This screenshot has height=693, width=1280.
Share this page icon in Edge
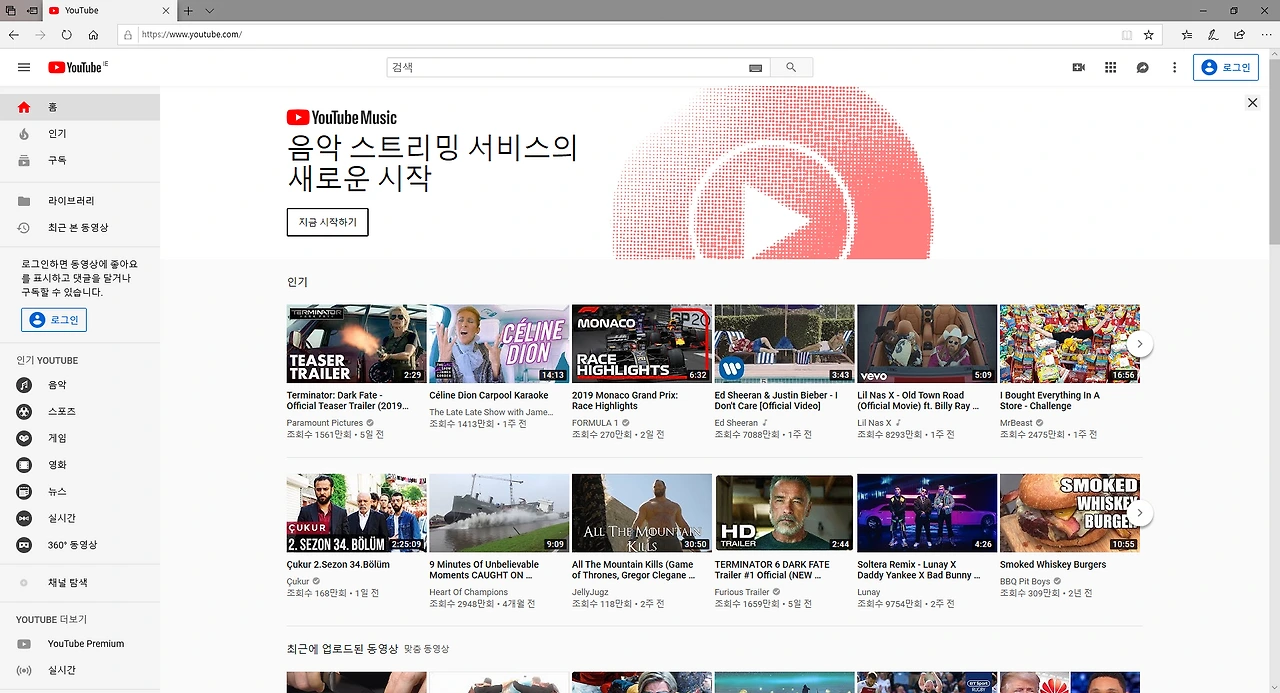tap(1240, 34)
